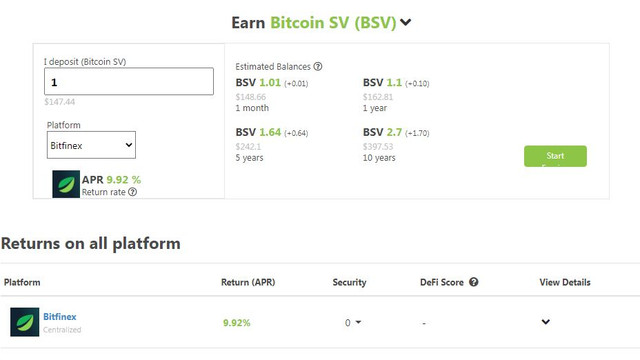Click the Bitfinex logo in the table row
The width and height of the screenshot is (640, 360).
coord(25,322)
